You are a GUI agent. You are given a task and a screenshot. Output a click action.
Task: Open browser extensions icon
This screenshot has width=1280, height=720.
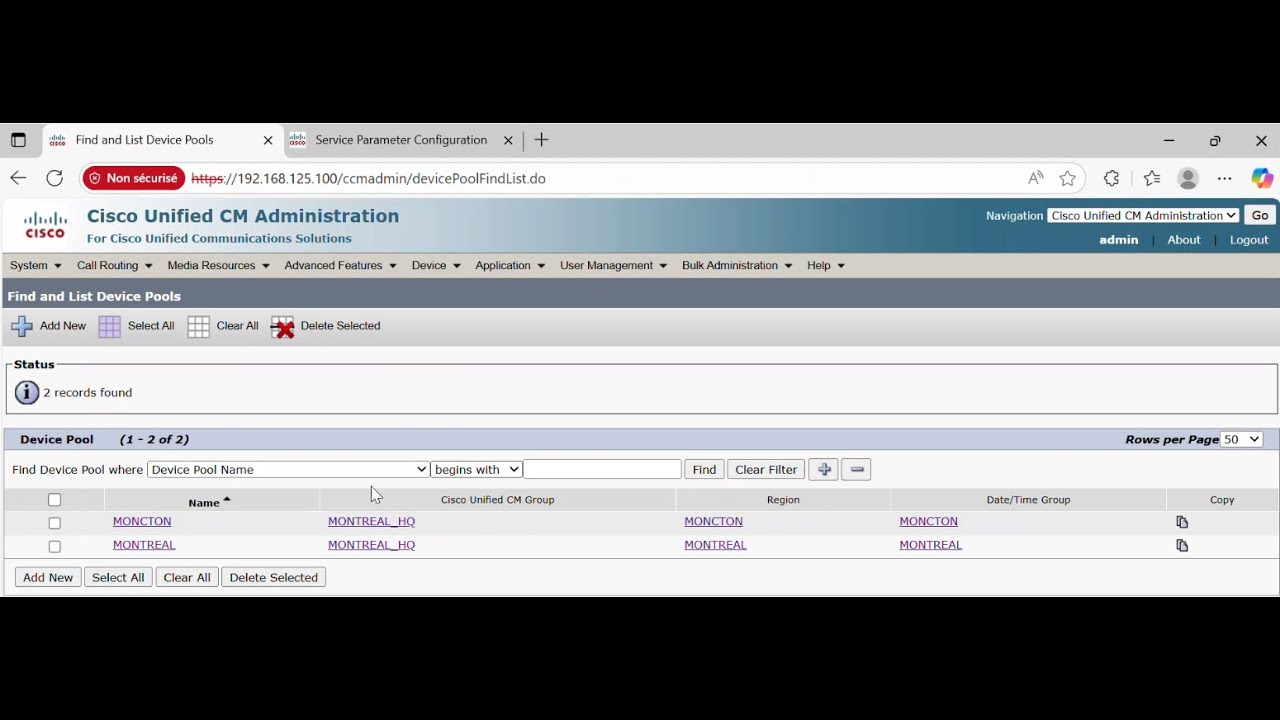coord(1111,178)
